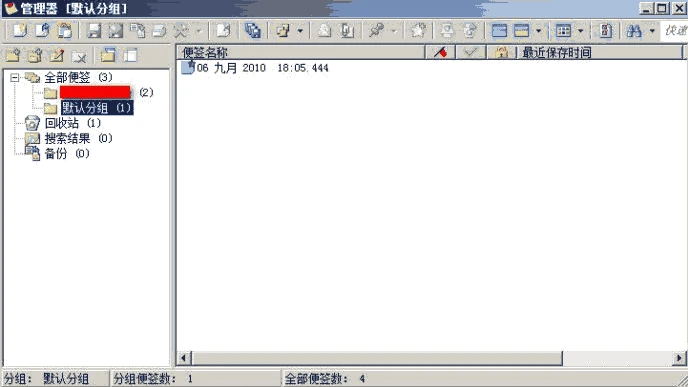Click the document settings page icon
The width and height of the screenshot is (688, 387).
[x=606, y=30]
